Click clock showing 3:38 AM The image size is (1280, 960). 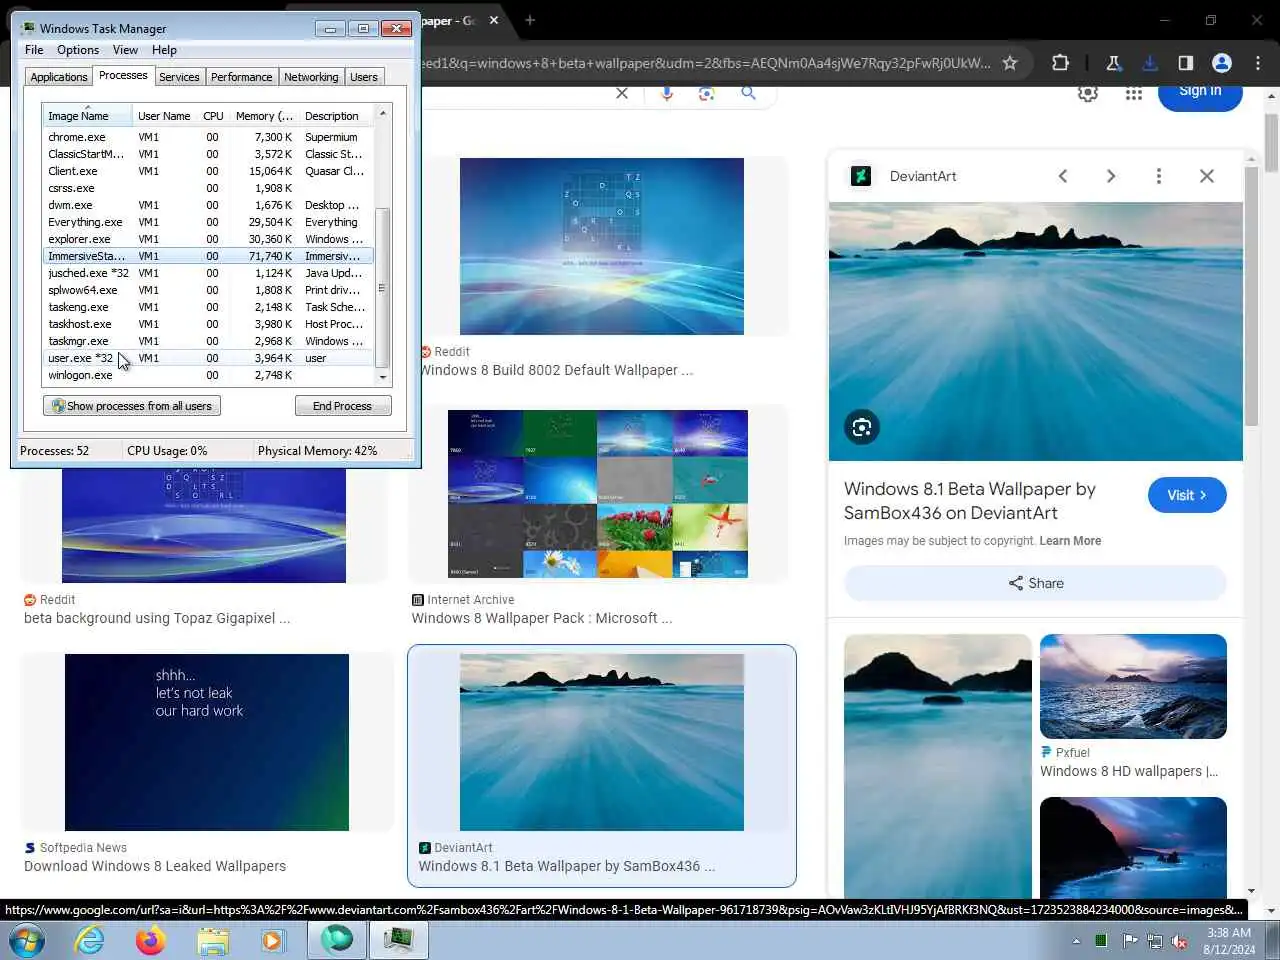pos(1229,933)
